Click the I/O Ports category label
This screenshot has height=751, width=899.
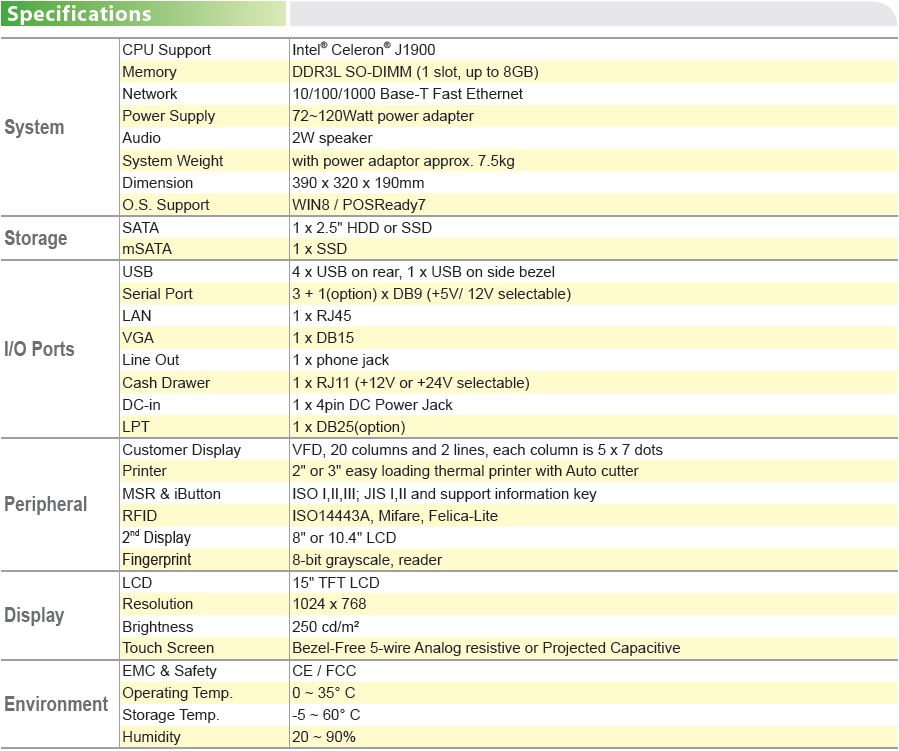[x=39, y=349]
